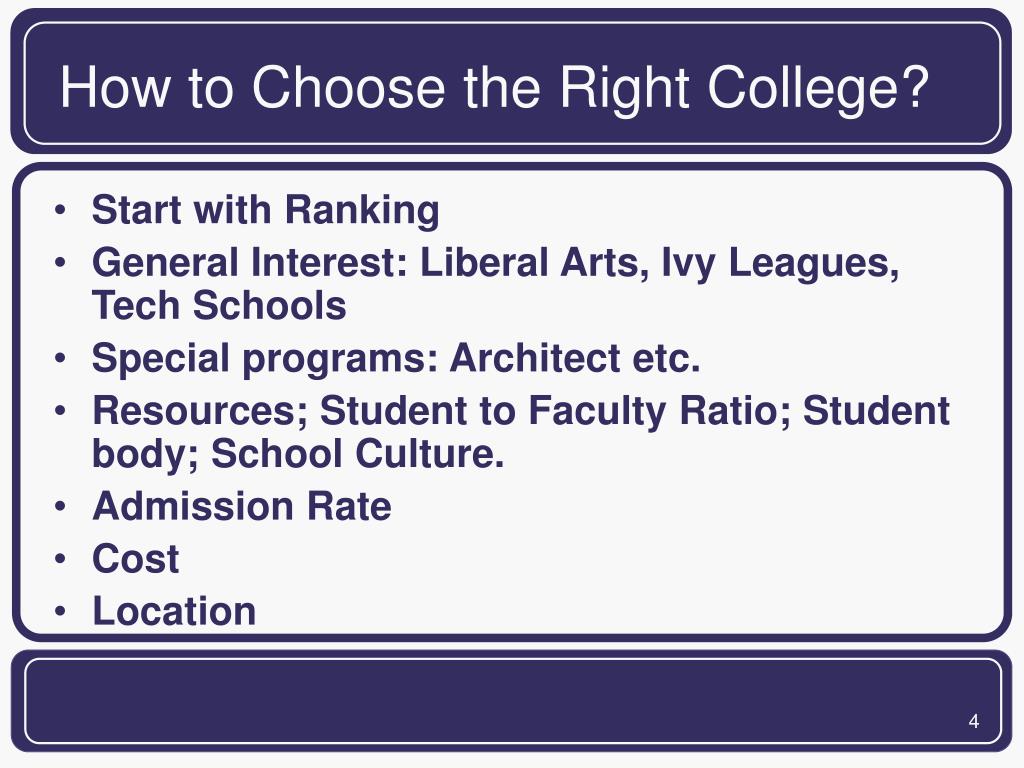Click the bullet beside 'Start with Ranking'
1024x768 pixels.
click(60, 211)
